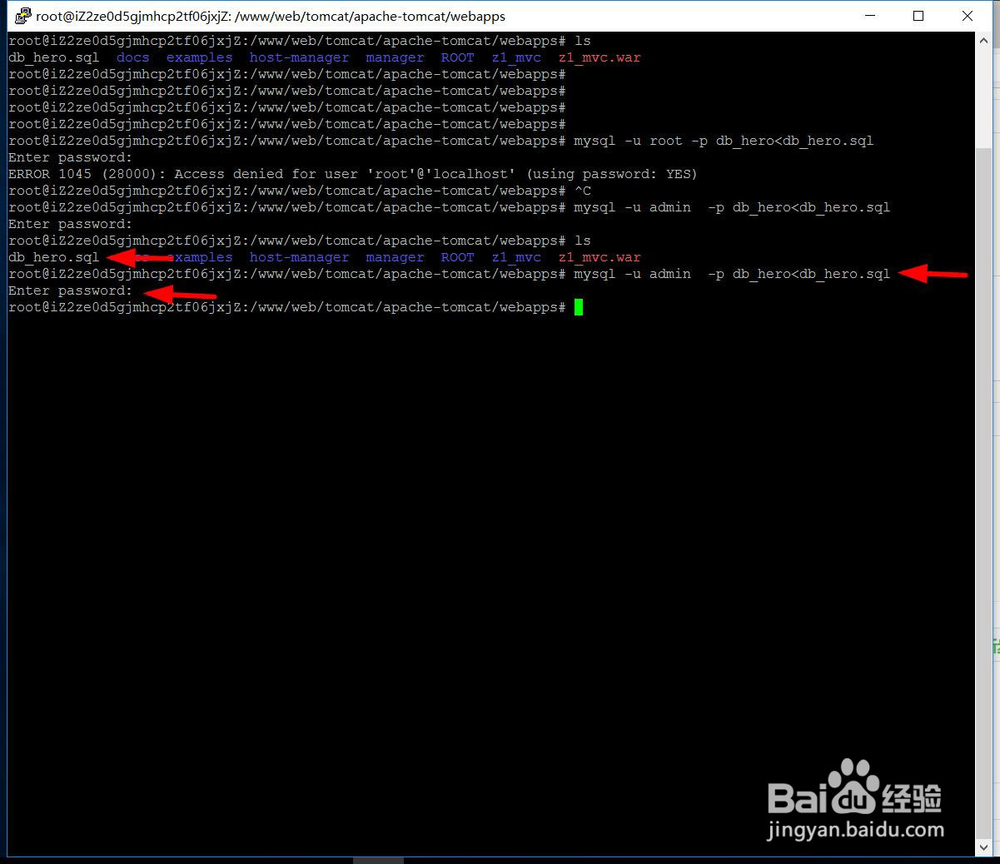Image resolution: width=1000 pixels, height=864 pixels.
Task: Click 'manager' in the first ls output
Action: tap(395, 57)
